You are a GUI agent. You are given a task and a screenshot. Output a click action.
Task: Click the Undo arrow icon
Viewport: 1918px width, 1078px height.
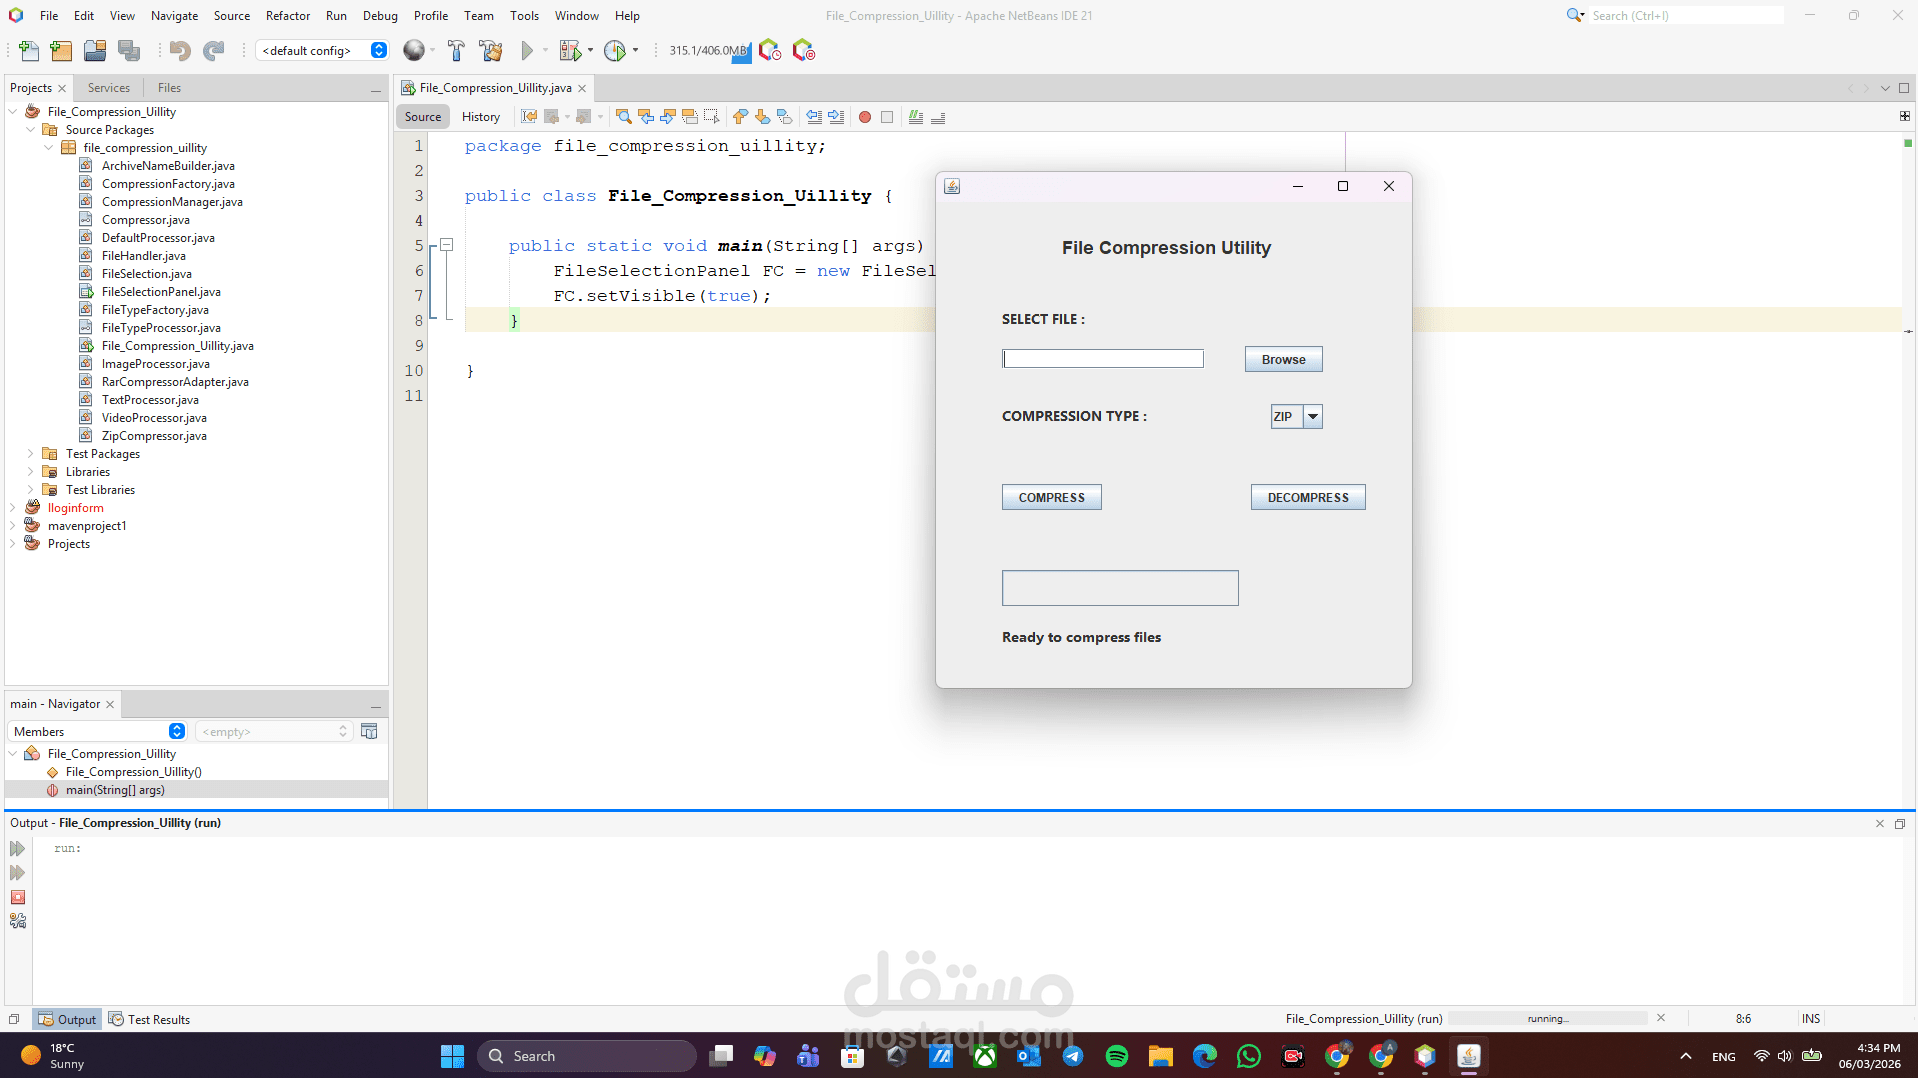[180, 51]
